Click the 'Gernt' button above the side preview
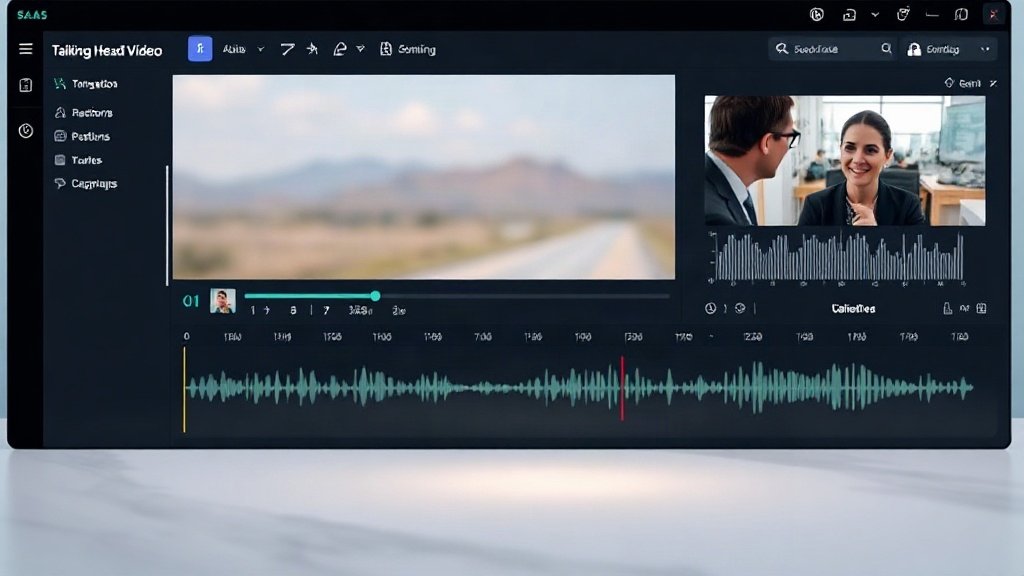The height and width of the screenshot is (576, 1024). (x=969, y=83)
